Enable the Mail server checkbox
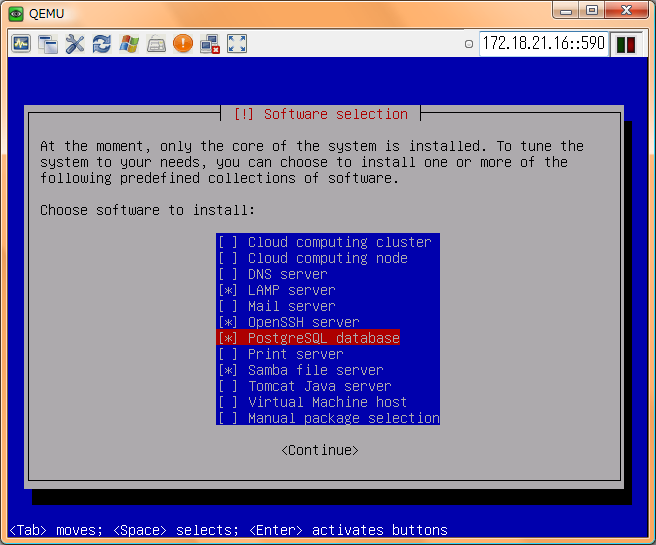This screenshot has height=545, width=656. [x=228, y=306]
